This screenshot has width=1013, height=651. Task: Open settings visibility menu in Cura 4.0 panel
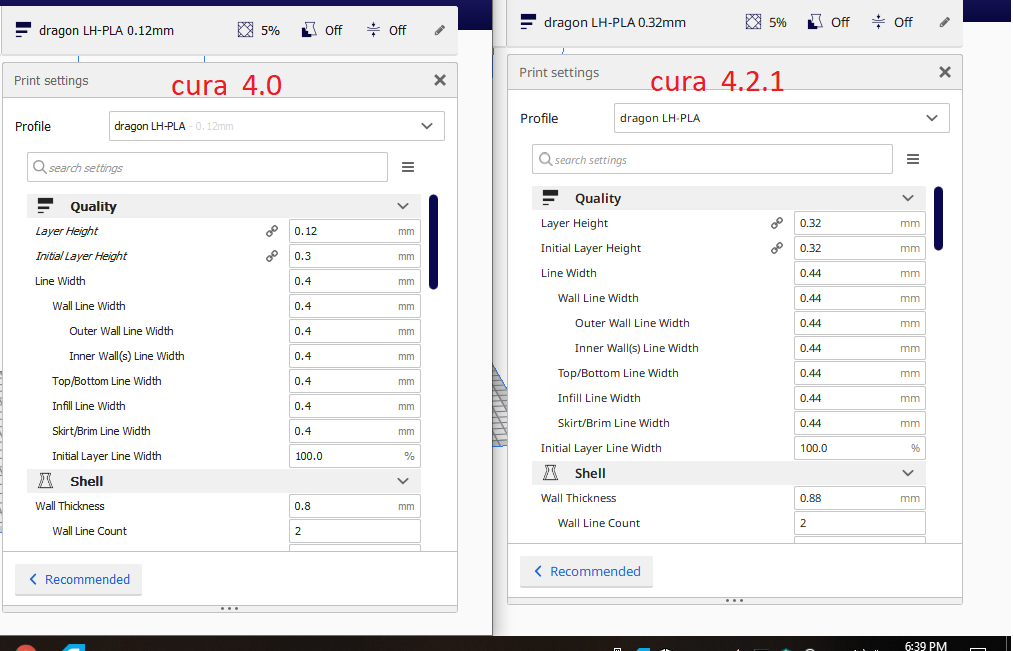pyautogui.click(x=408, y=167)
